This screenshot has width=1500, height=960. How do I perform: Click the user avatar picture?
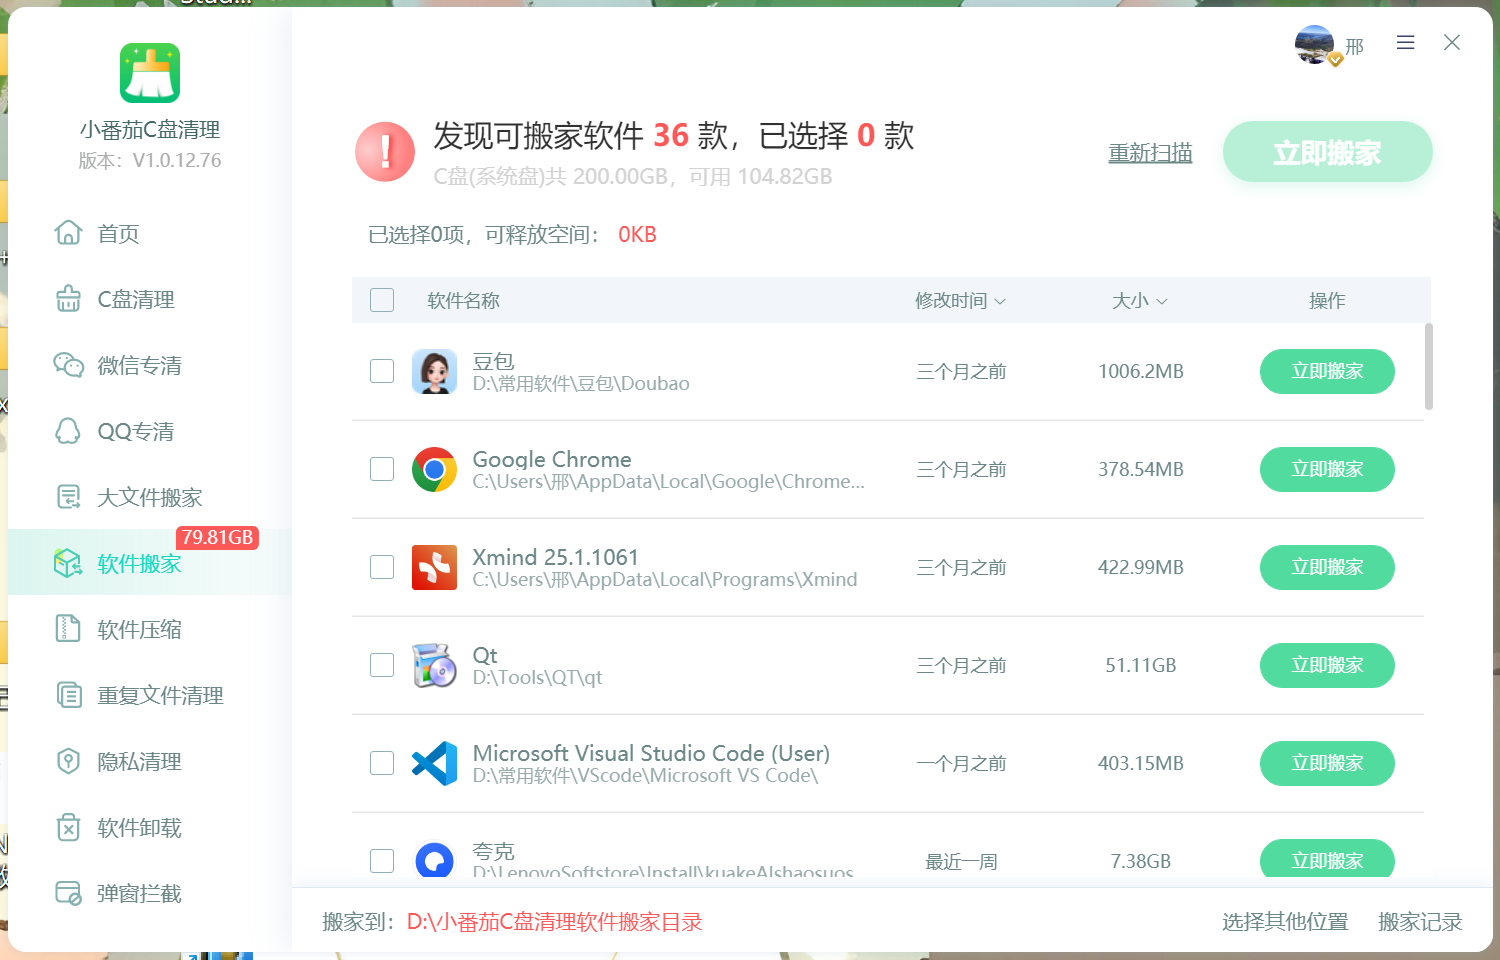click(1315, 44)
